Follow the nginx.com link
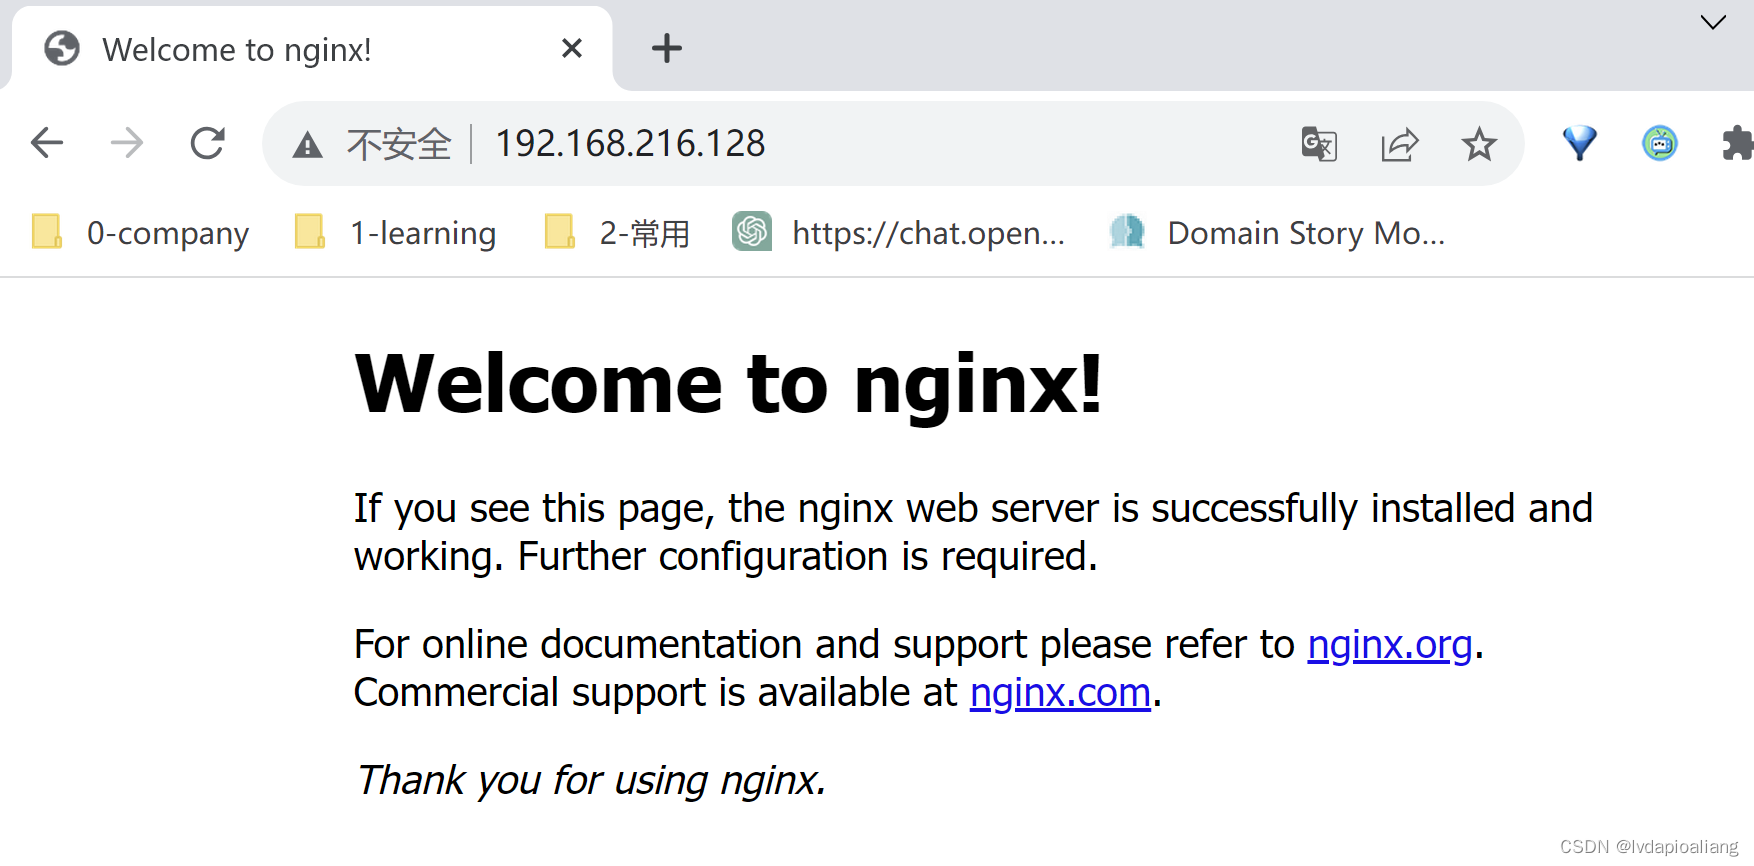Screen dimensions: 1754x866 point(1060,693)
